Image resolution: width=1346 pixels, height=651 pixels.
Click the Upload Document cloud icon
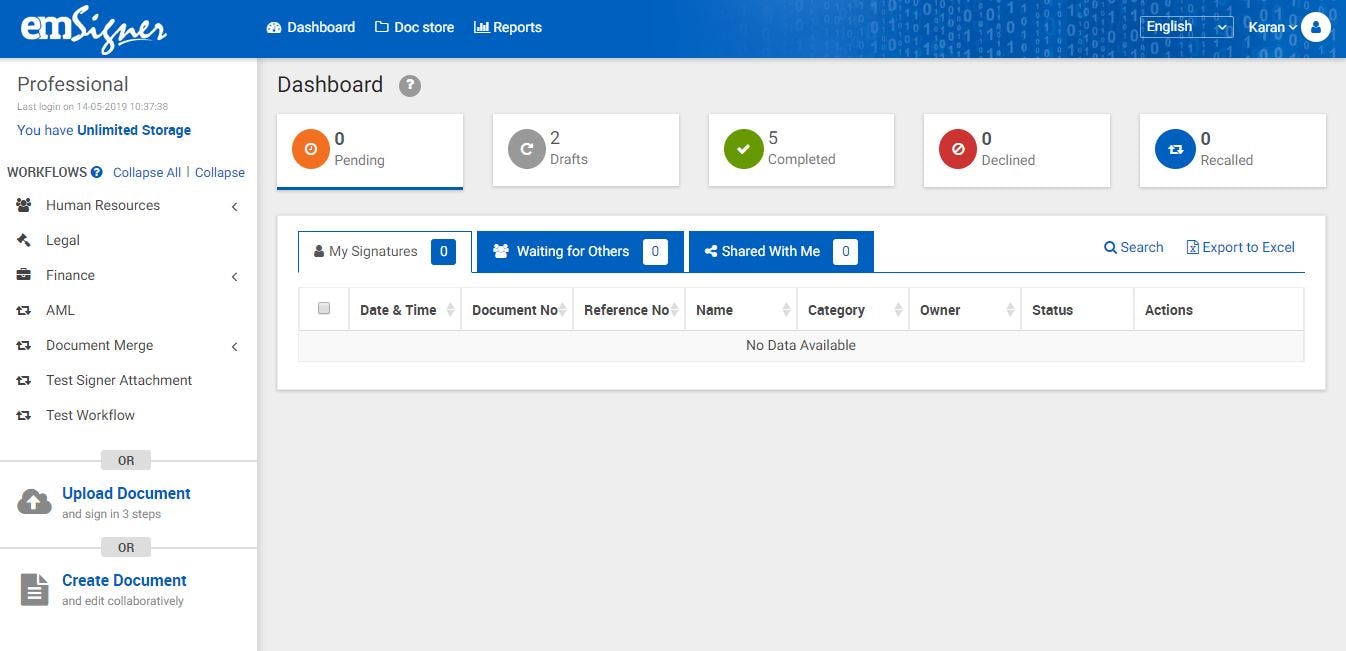coord(34,500)
